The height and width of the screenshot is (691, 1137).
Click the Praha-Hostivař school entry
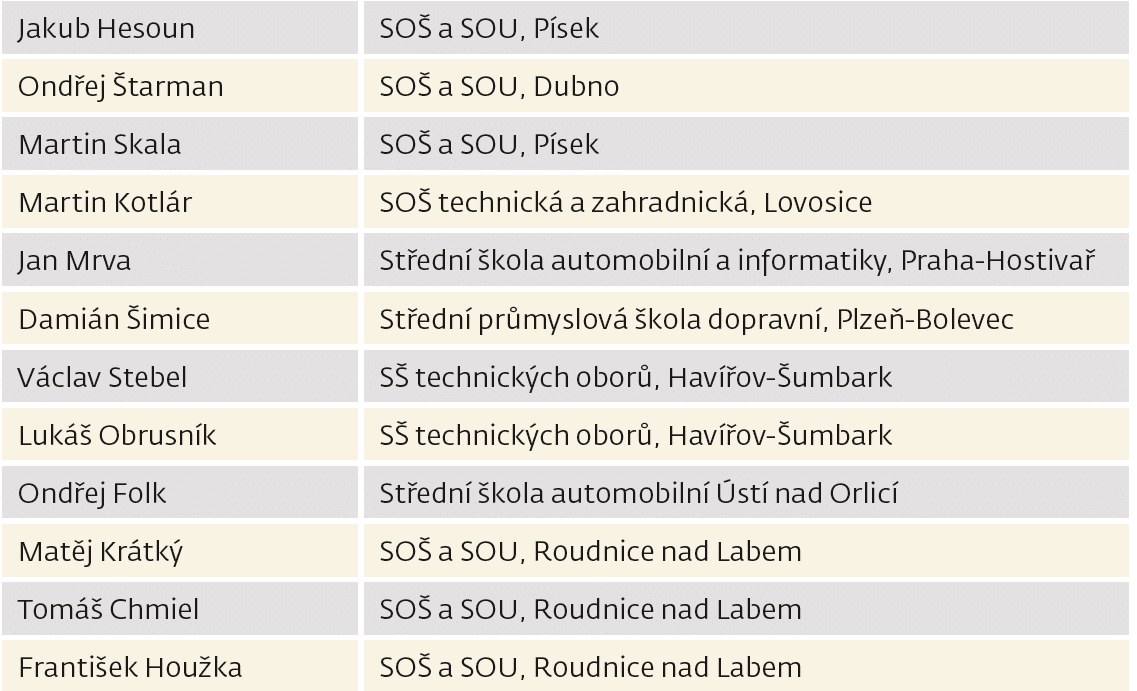pos(738,260)
